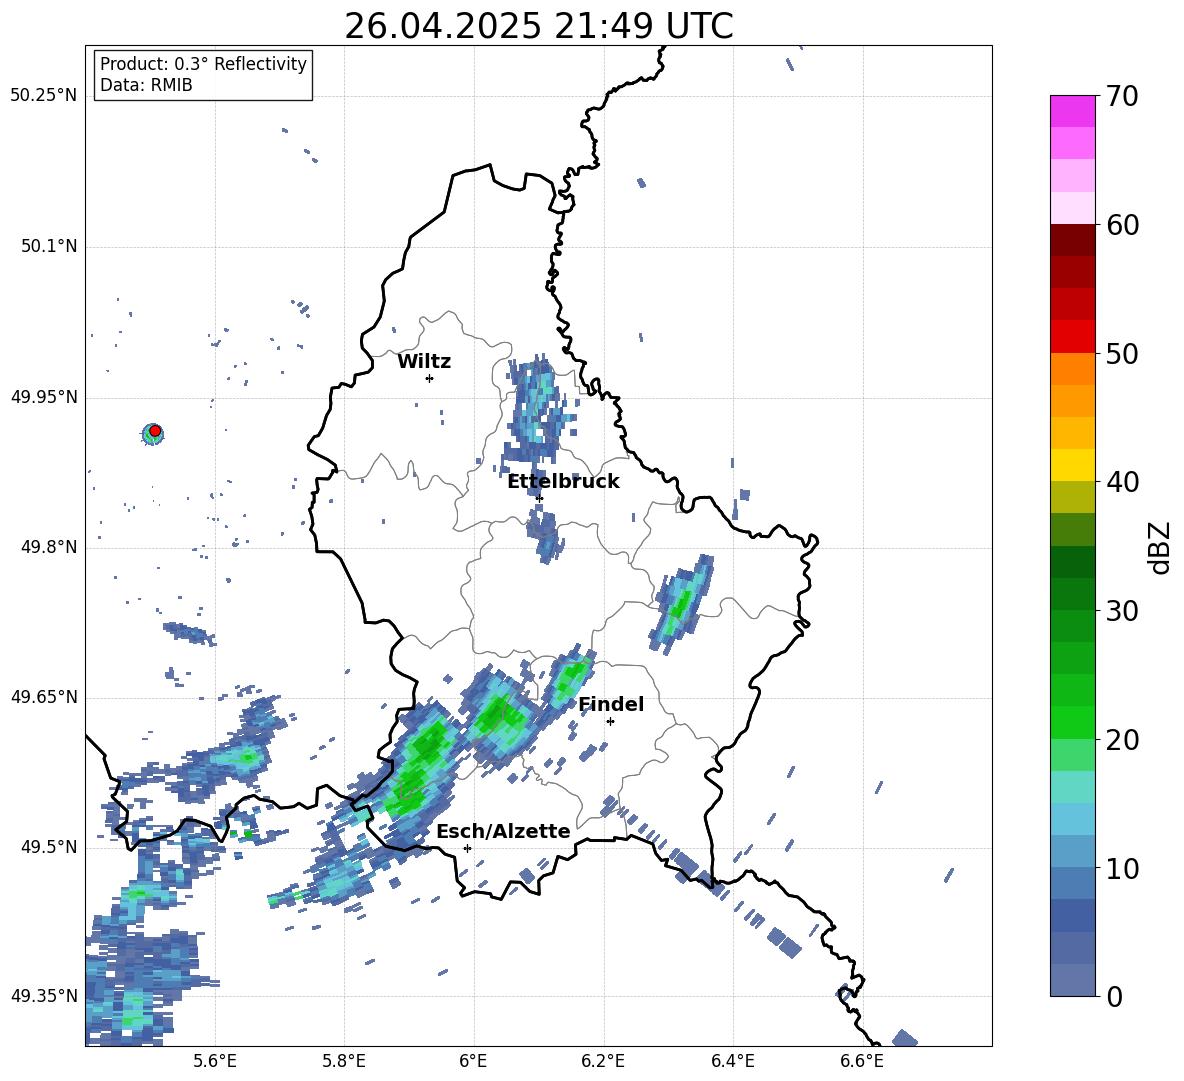Click the 49.35°N latitude label
1184x1081 pixels.
tap(44, 996)
